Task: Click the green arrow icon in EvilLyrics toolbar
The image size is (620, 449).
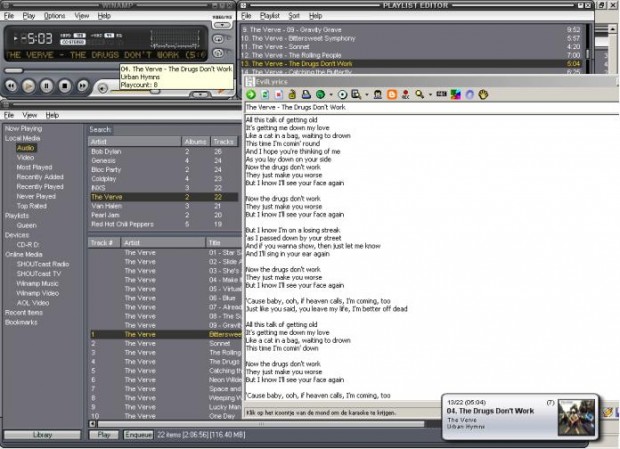Action: (251, 94)
